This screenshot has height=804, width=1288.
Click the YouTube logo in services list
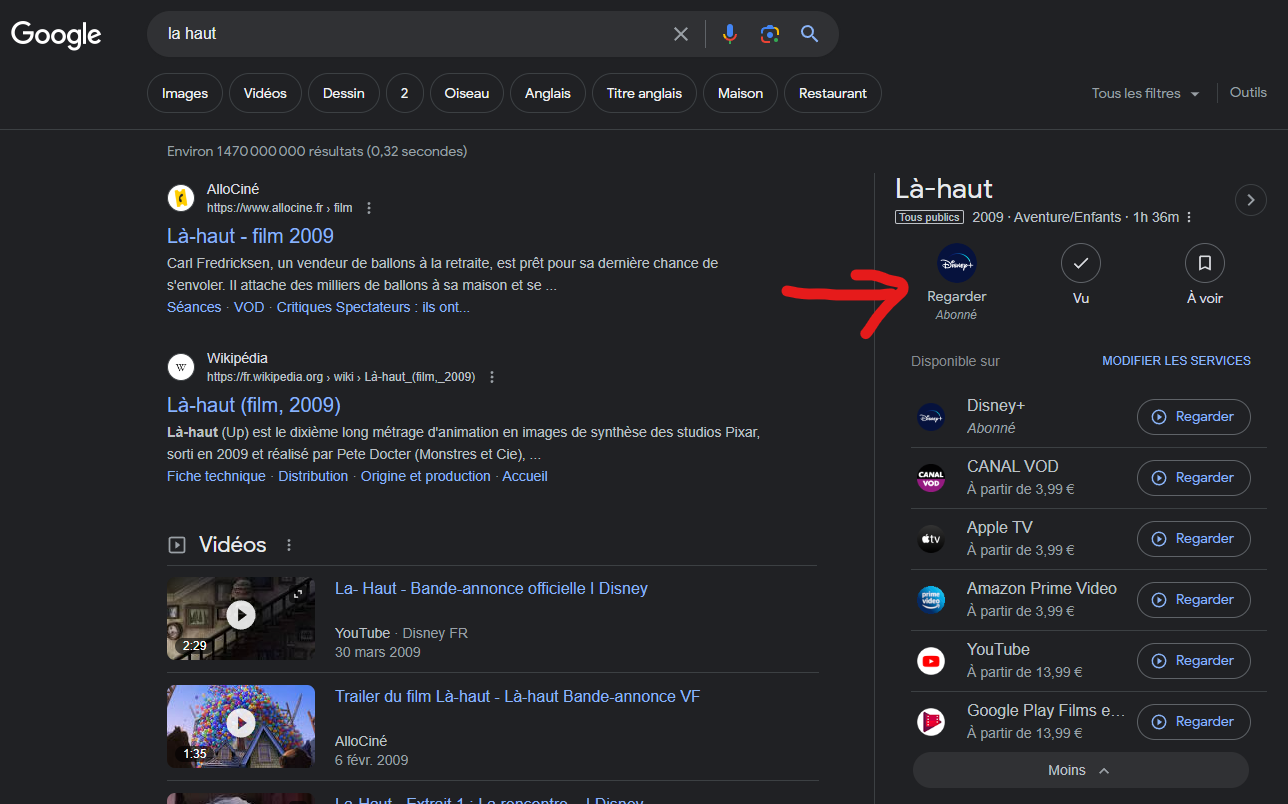pos(931,661)
